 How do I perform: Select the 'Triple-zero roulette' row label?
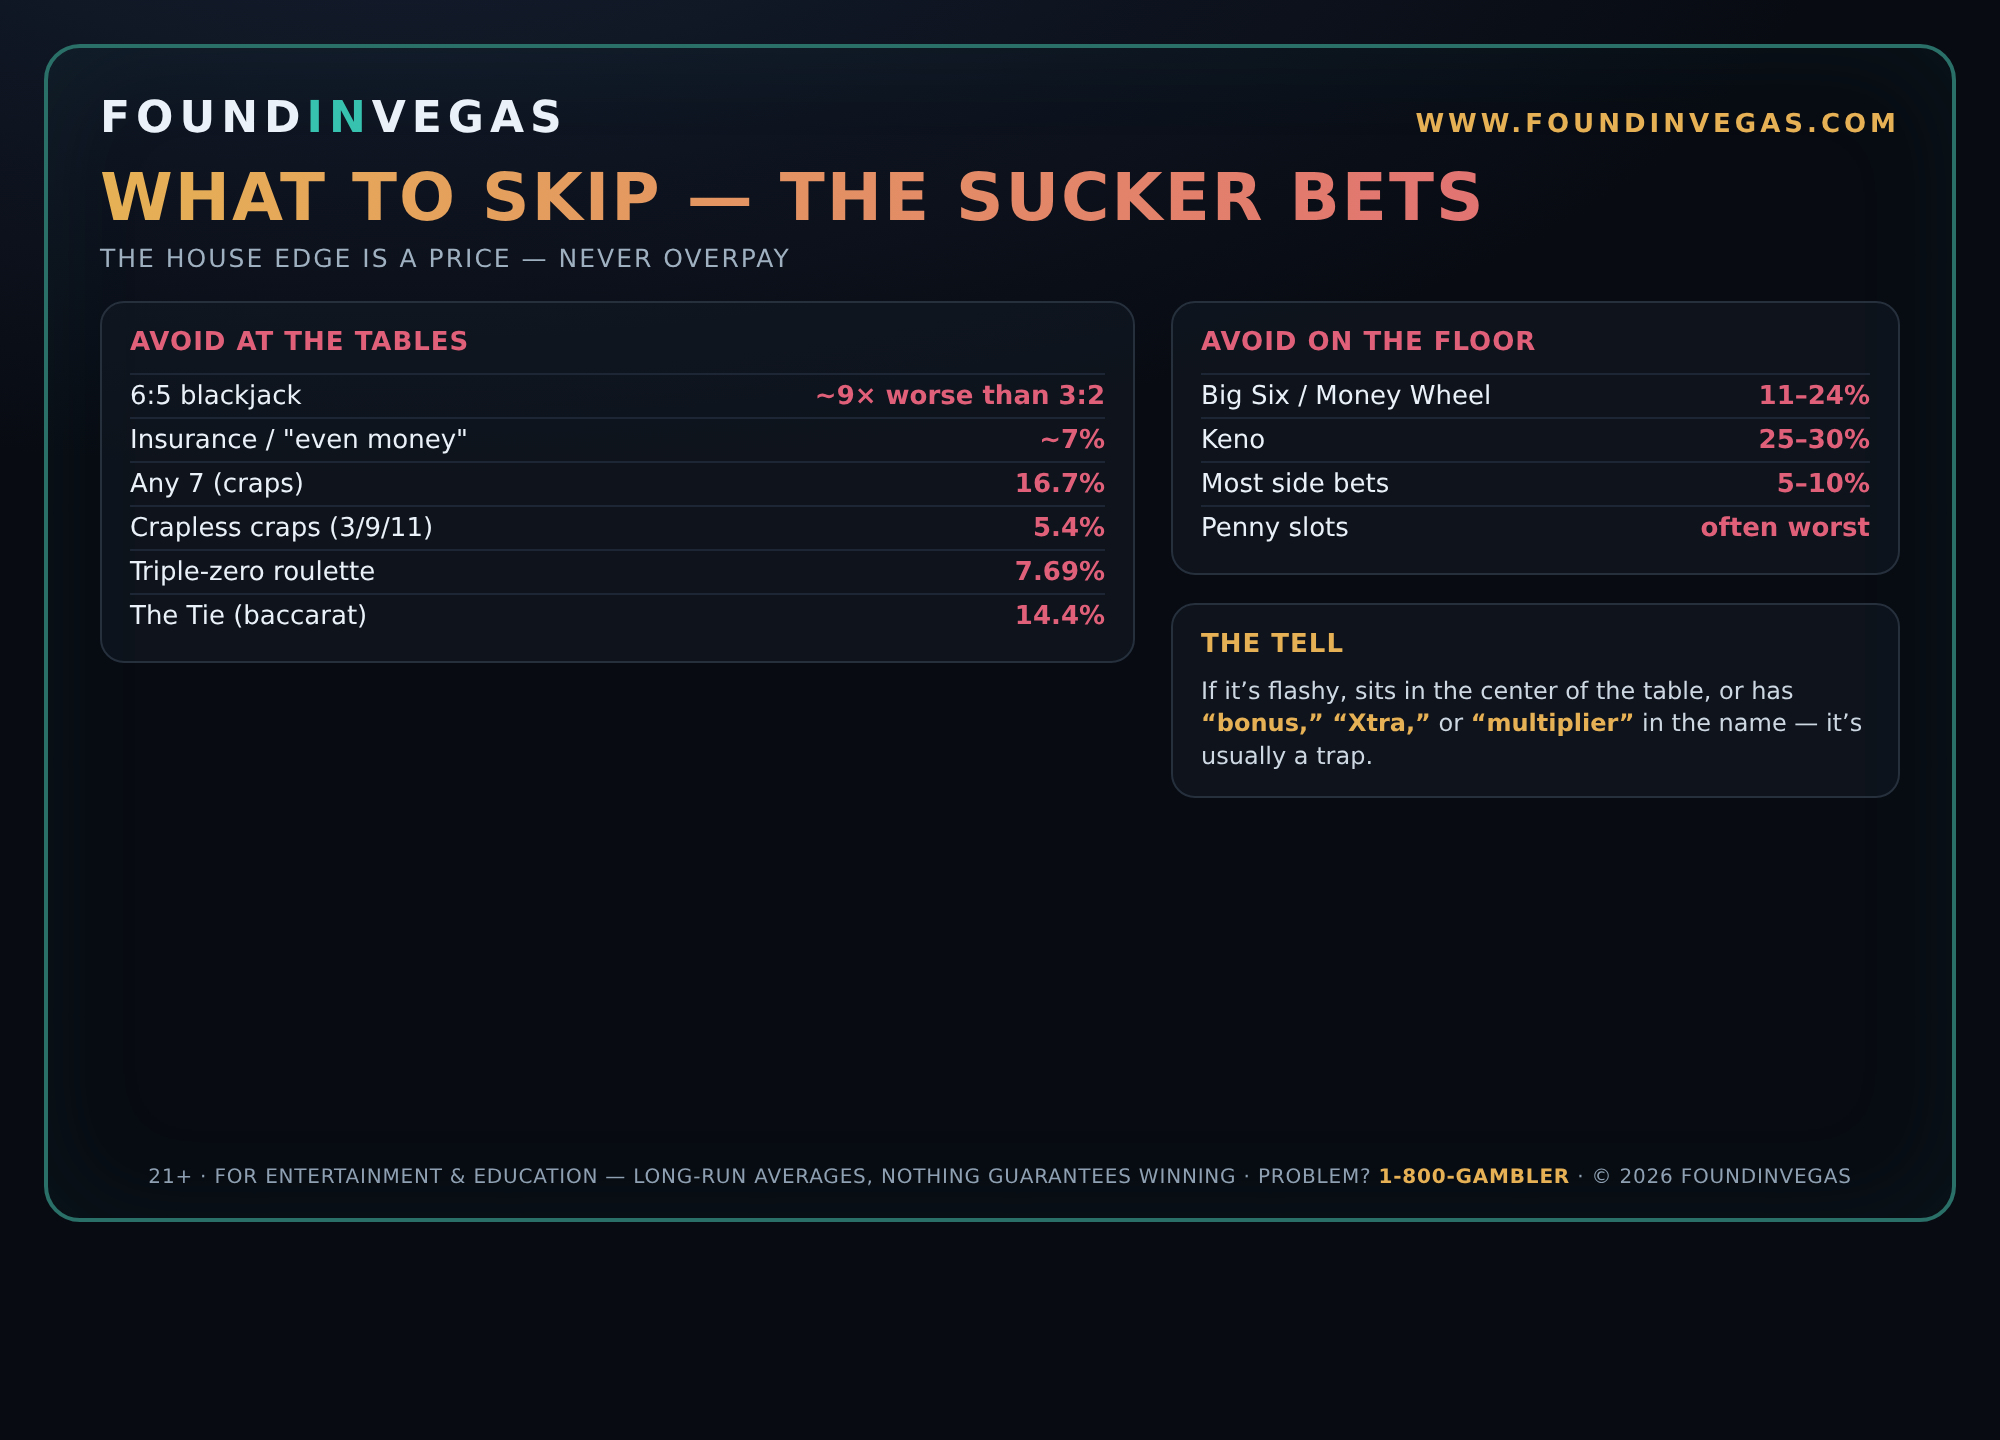pos(252,572)
